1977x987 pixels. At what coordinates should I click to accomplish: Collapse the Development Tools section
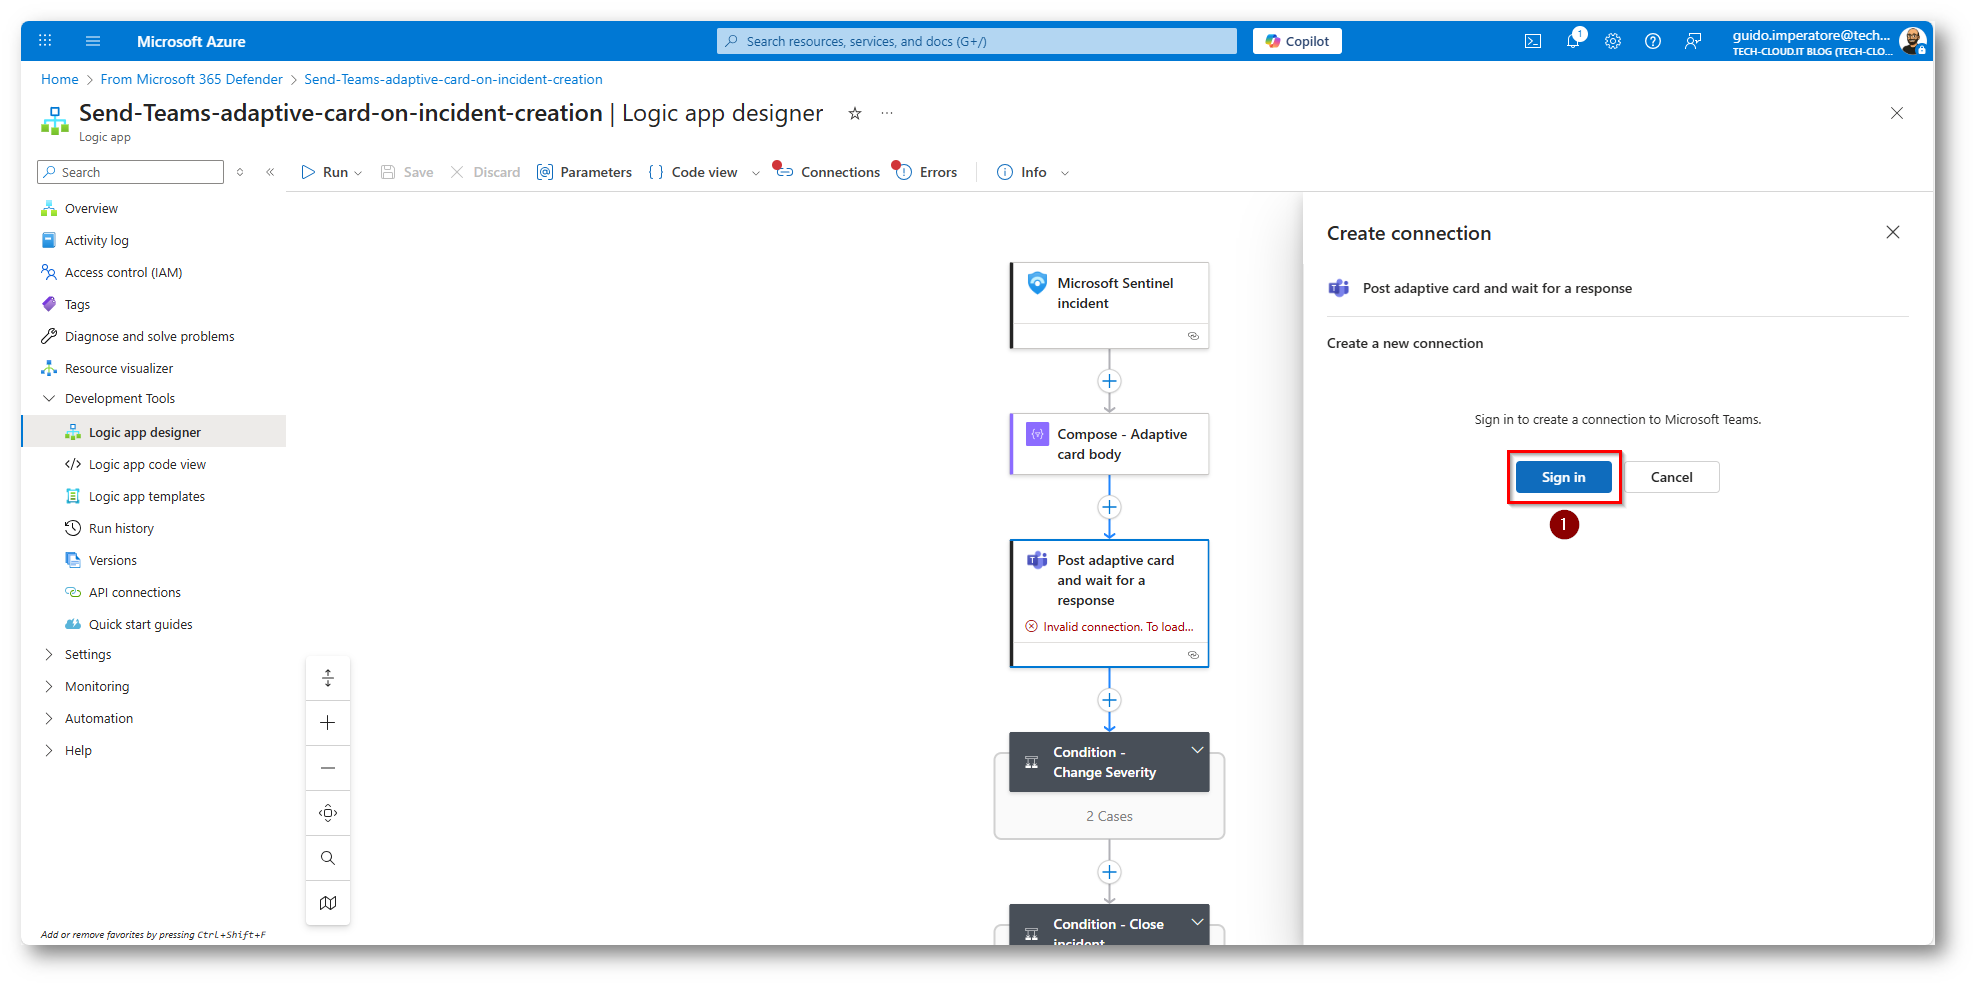click(x=49, y=398)
